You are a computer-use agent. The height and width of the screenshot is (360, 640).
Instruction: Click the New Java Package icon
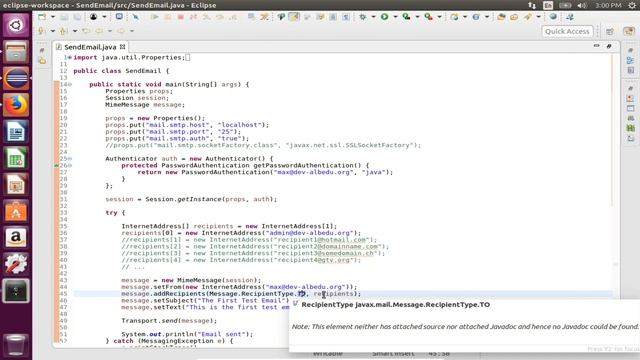(454, 17)
